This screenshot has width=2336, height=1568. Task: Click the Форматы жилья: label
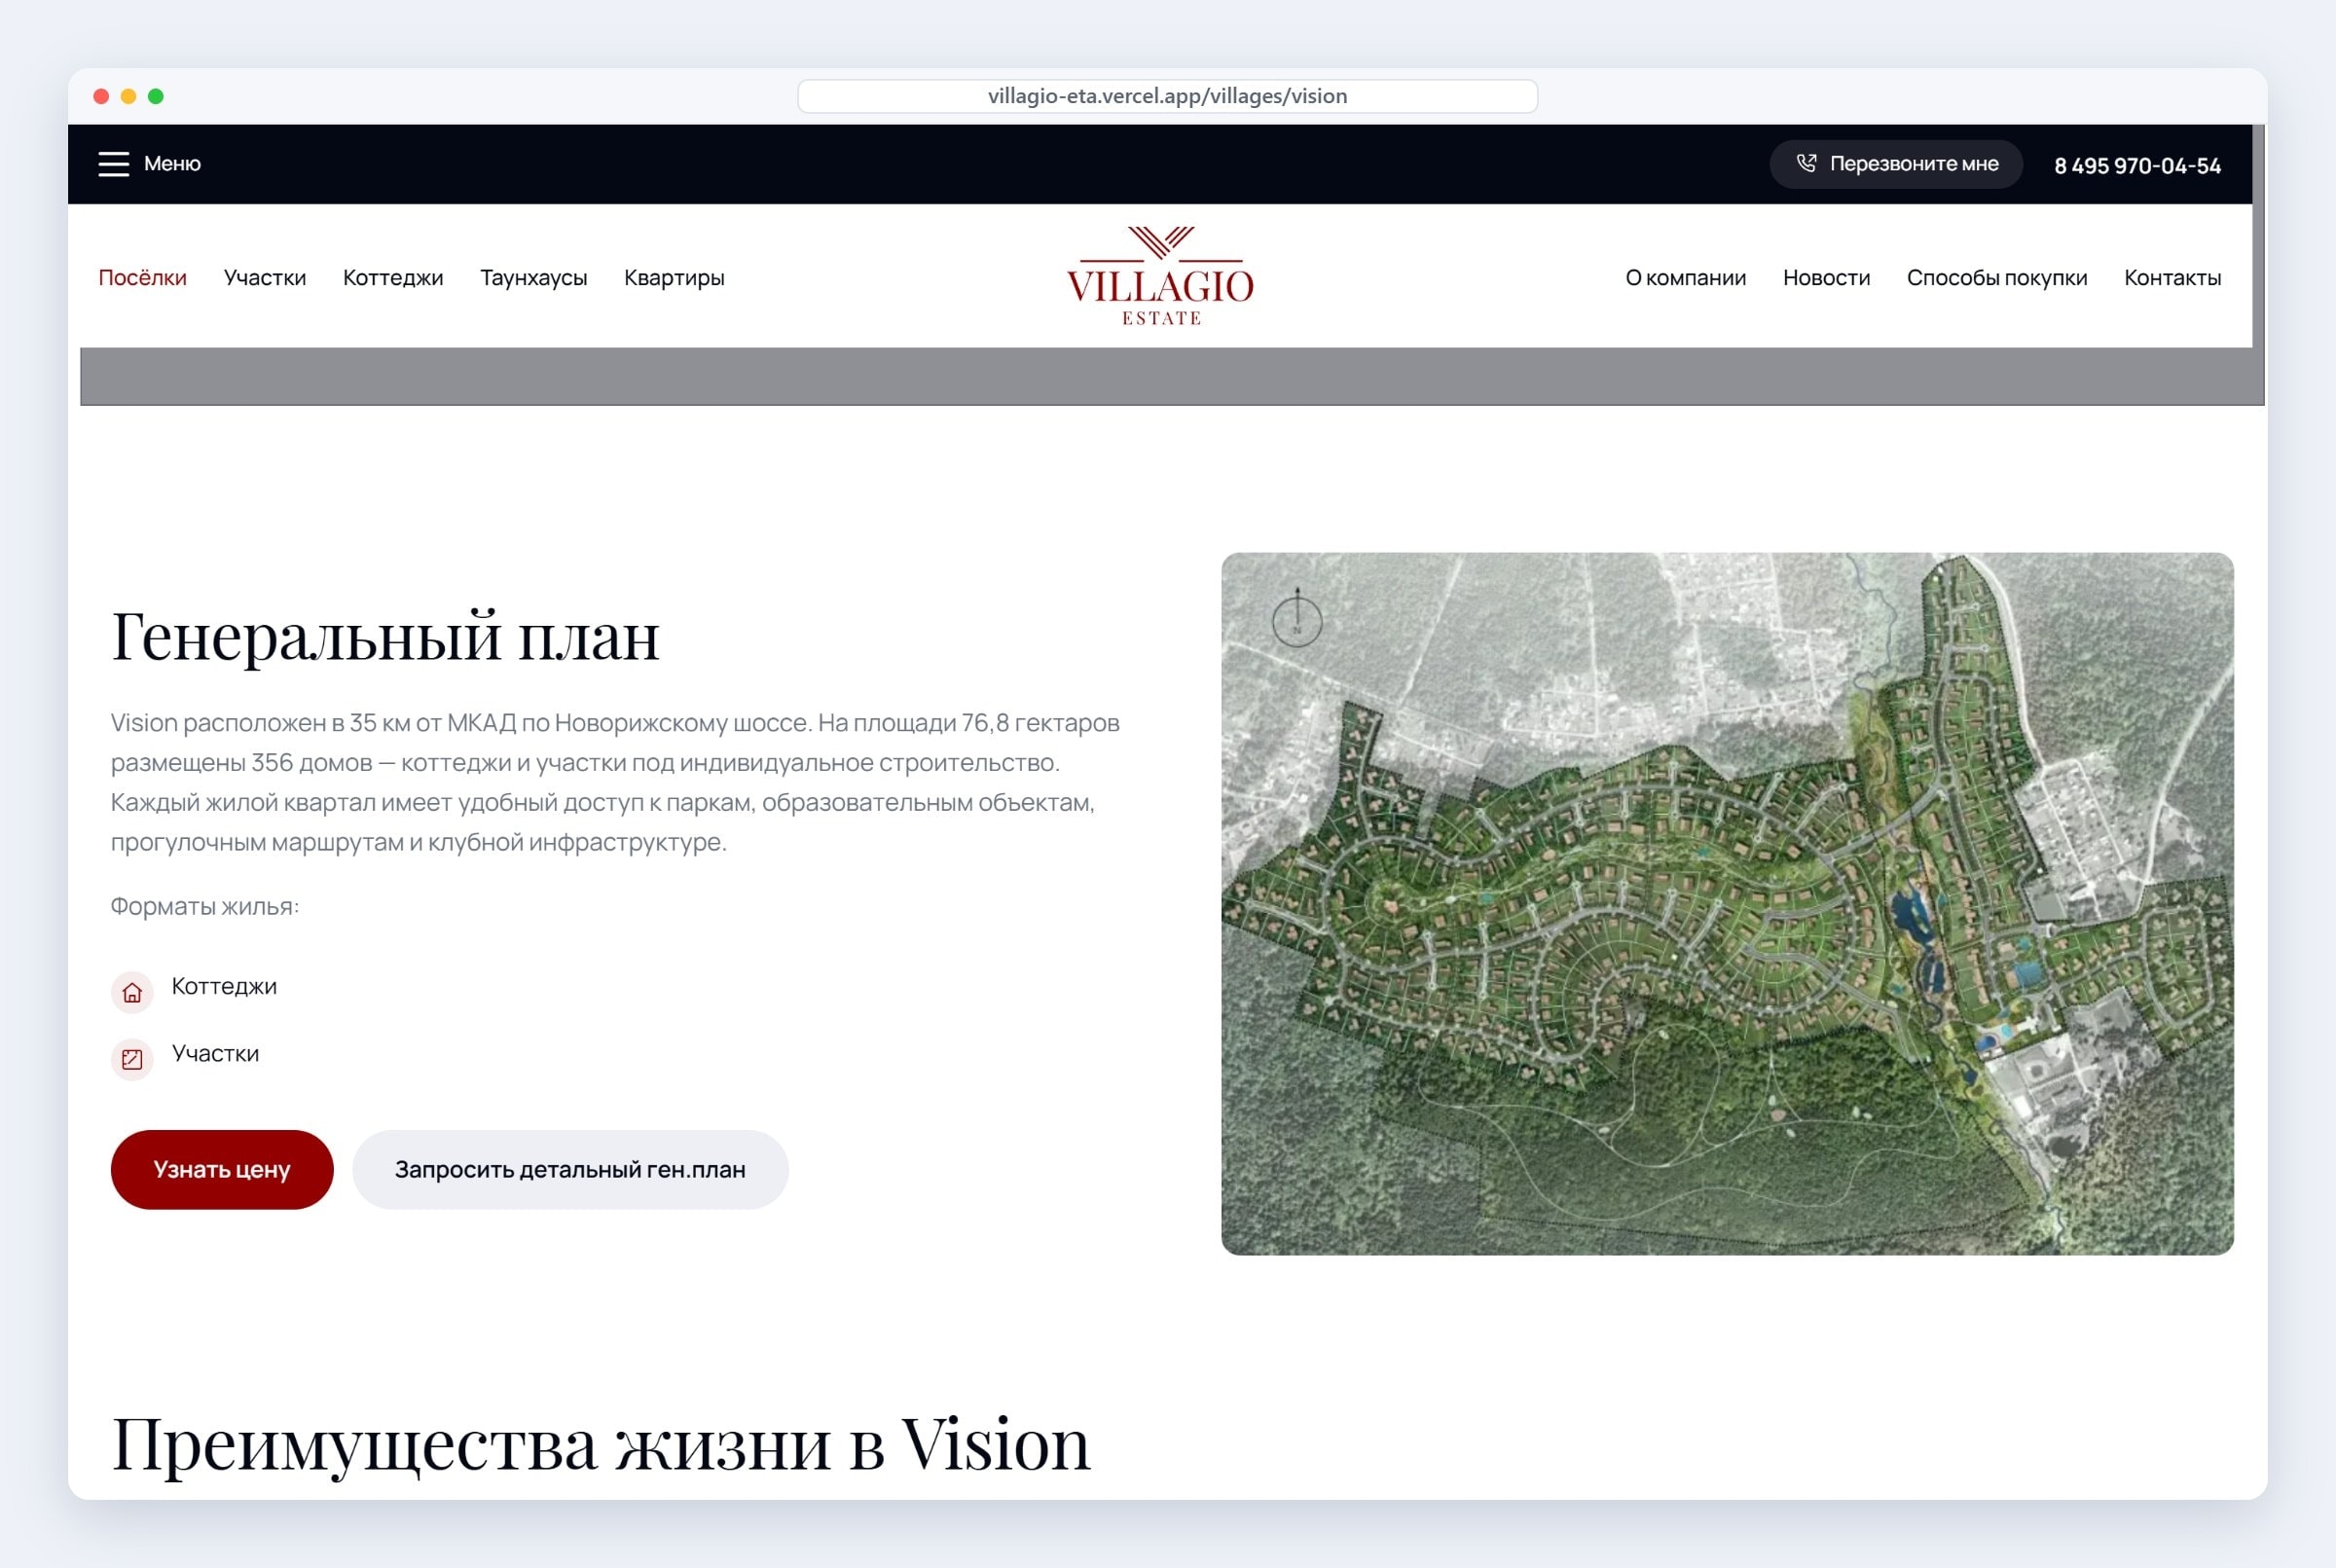[x=205, y=906]
